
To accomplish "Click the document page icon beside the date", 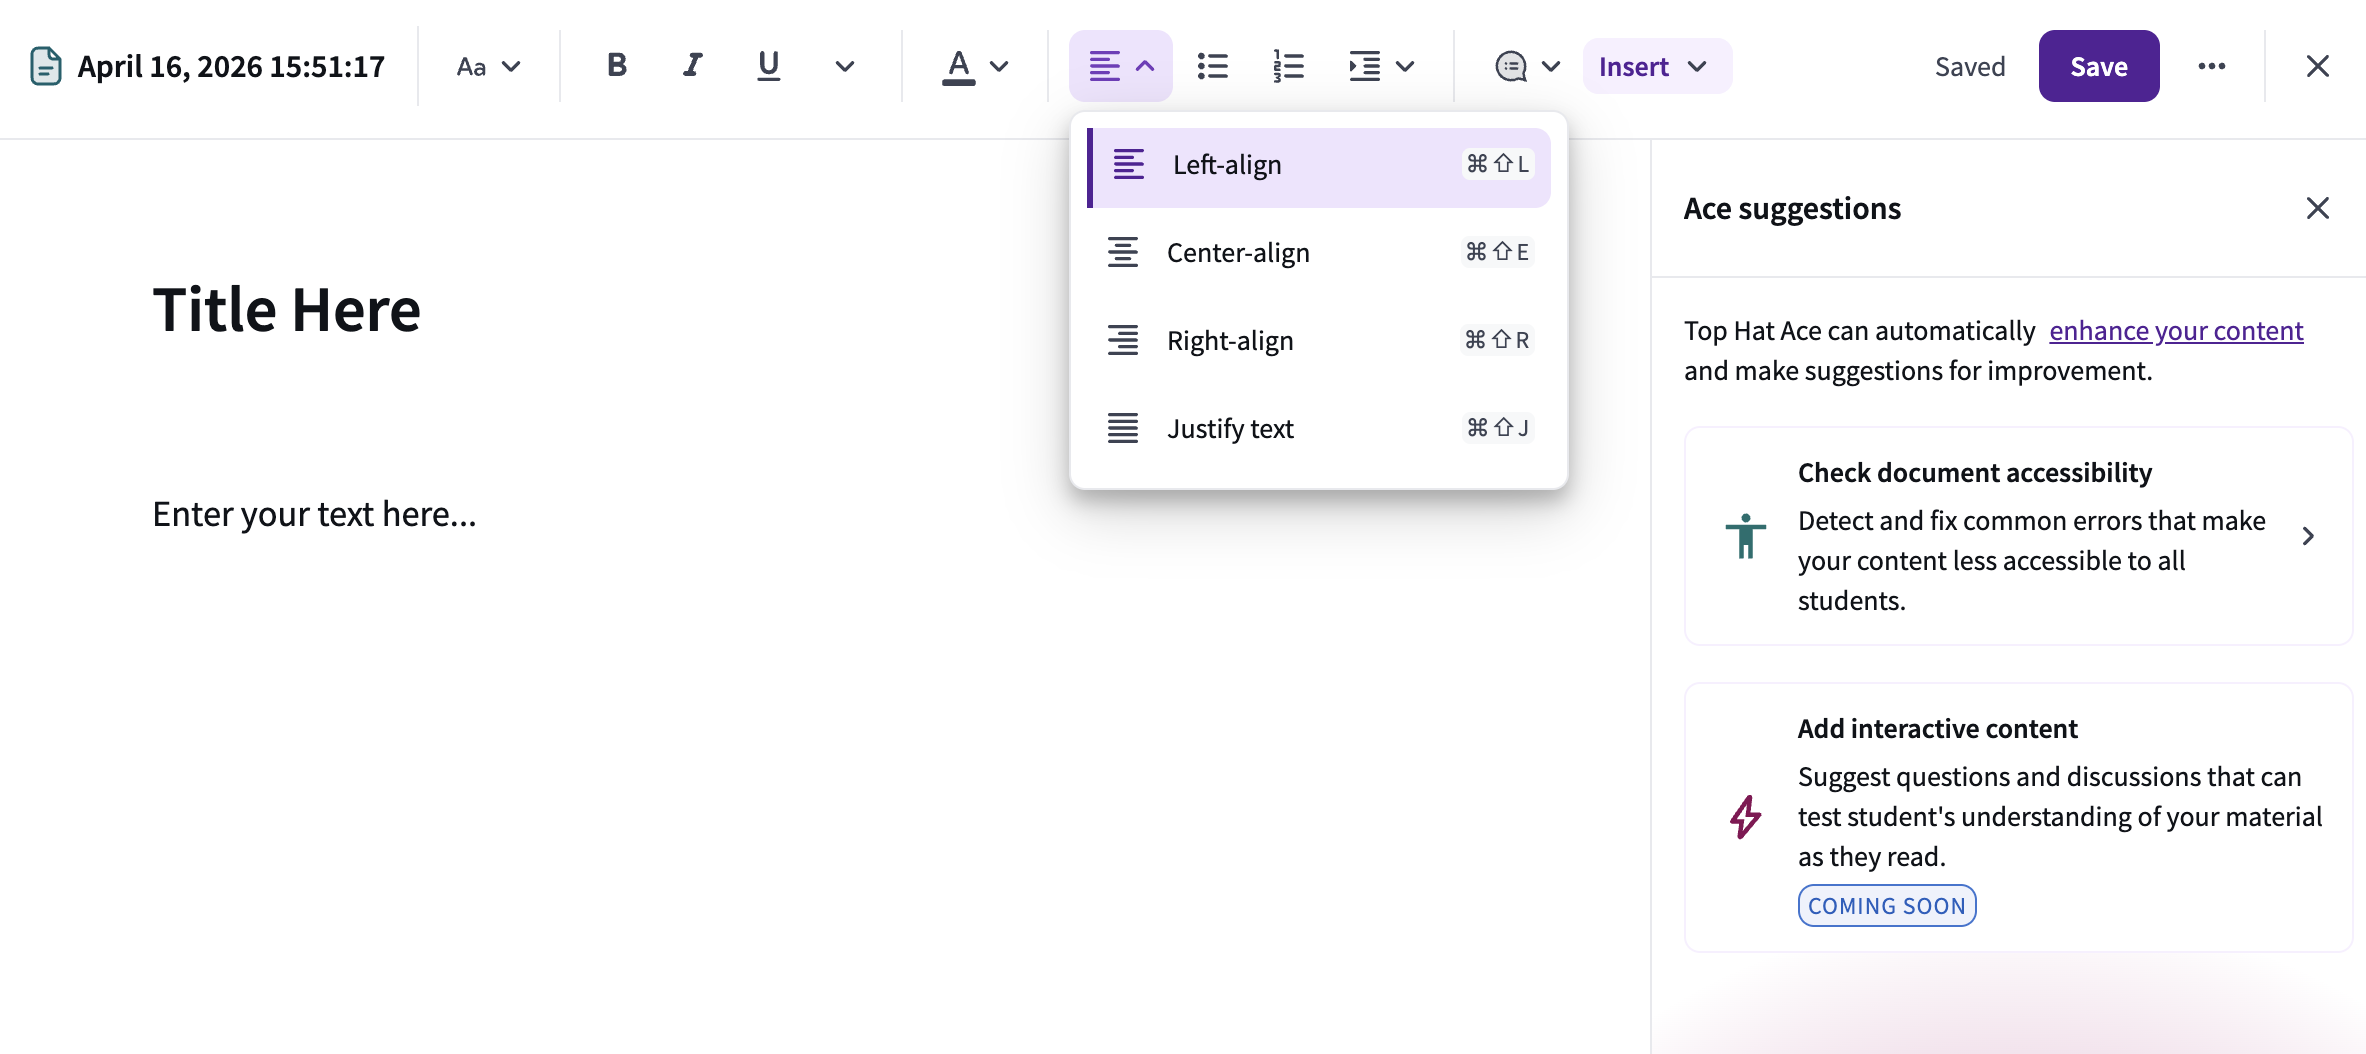I will [46, 66].
